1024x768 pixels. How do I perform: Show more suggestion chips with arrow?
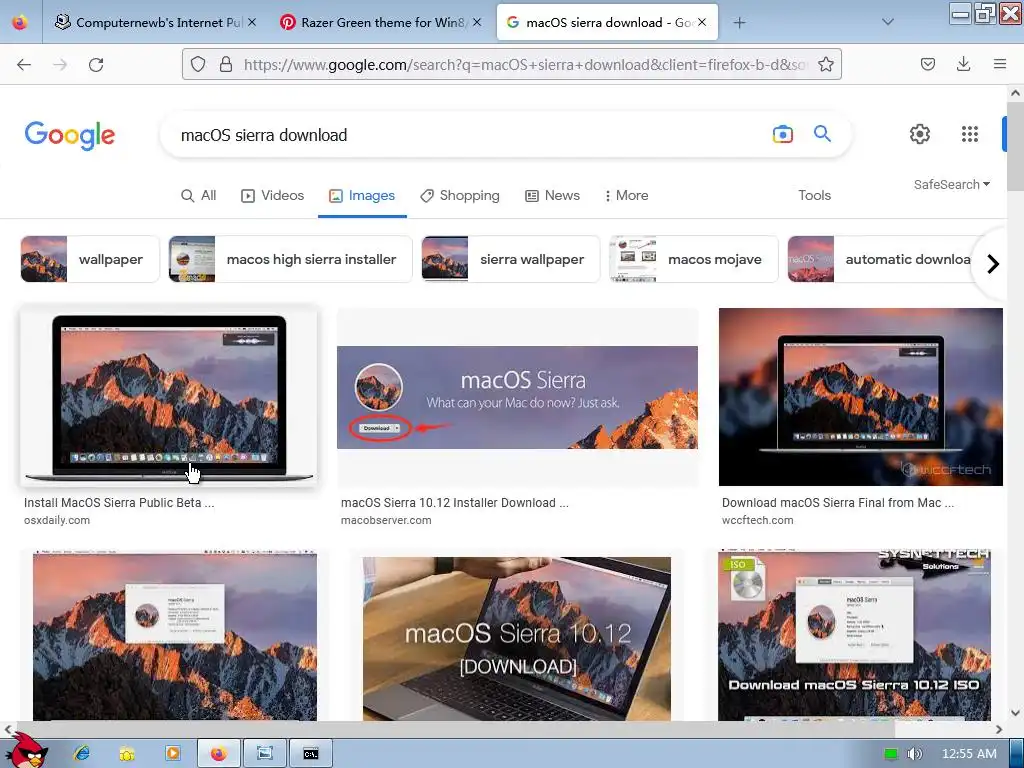click(993, 264)
